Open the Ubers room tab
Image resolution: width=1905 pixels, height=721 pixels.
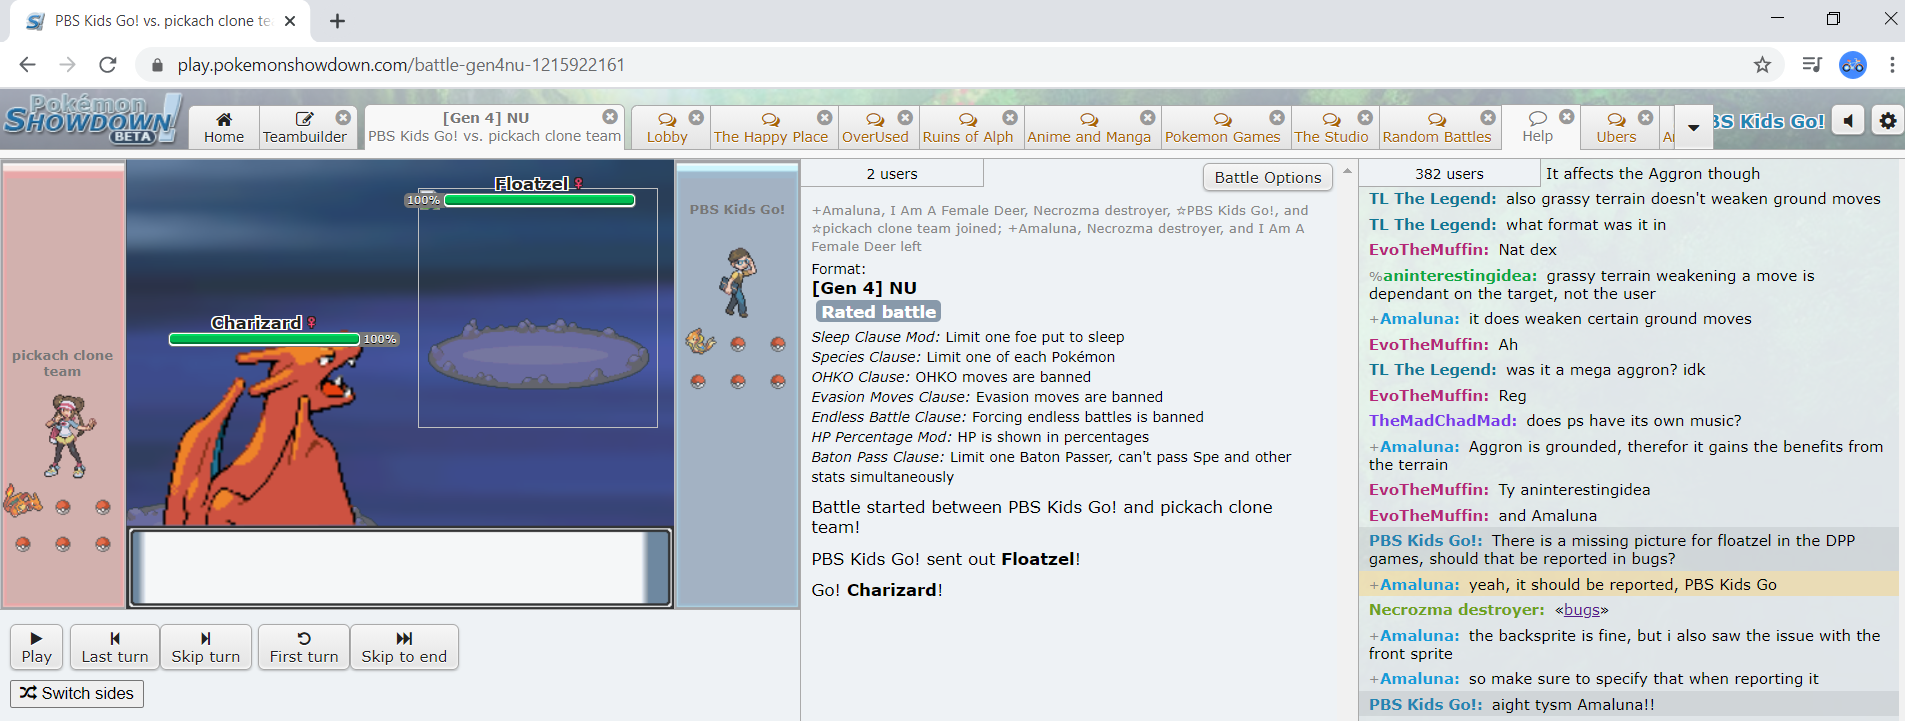pos(1616,128)
